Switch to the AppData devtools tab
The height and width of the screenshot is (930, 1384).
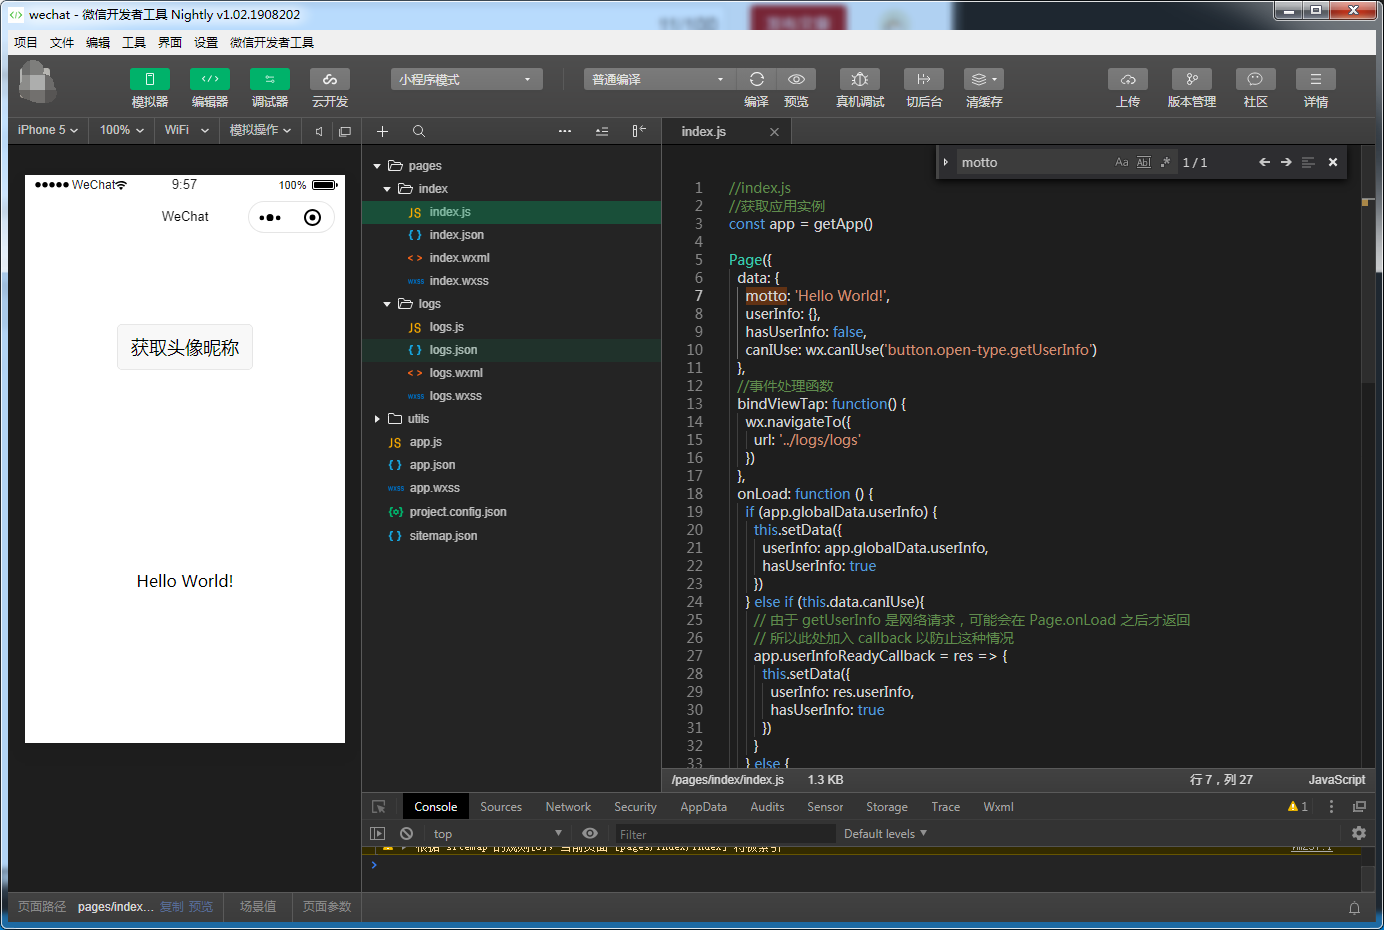(704, 807)
